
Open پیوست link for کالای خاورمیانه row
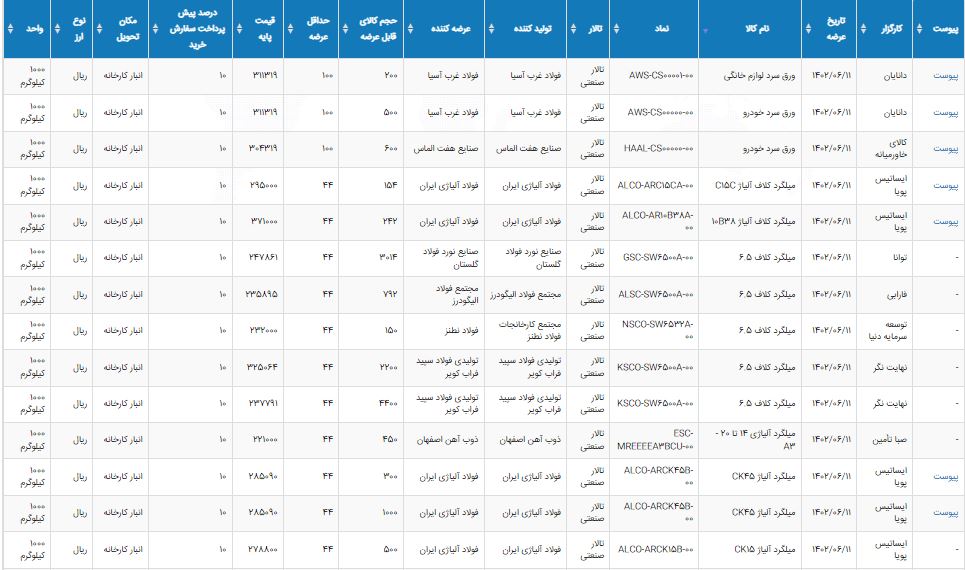tap(946, 149)
